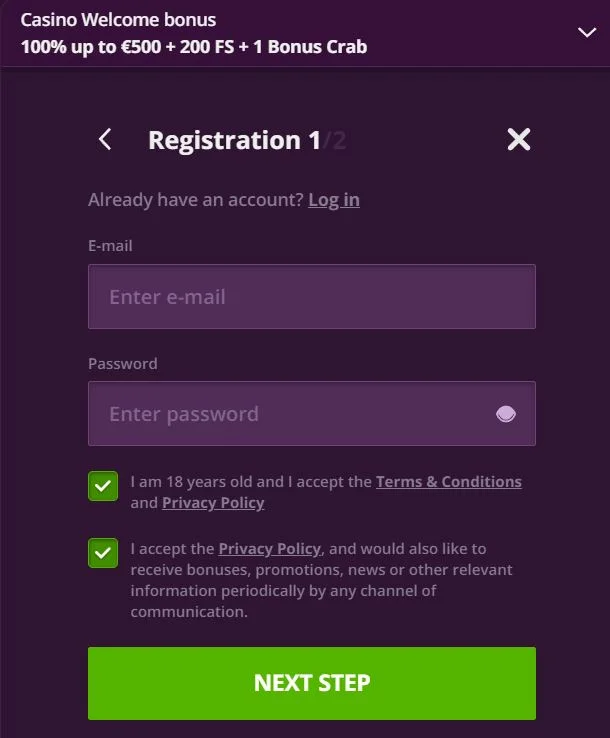The image size is (610, 738).
Task: Uncheck the 18 years old checkbox
Action: point(103,487)
